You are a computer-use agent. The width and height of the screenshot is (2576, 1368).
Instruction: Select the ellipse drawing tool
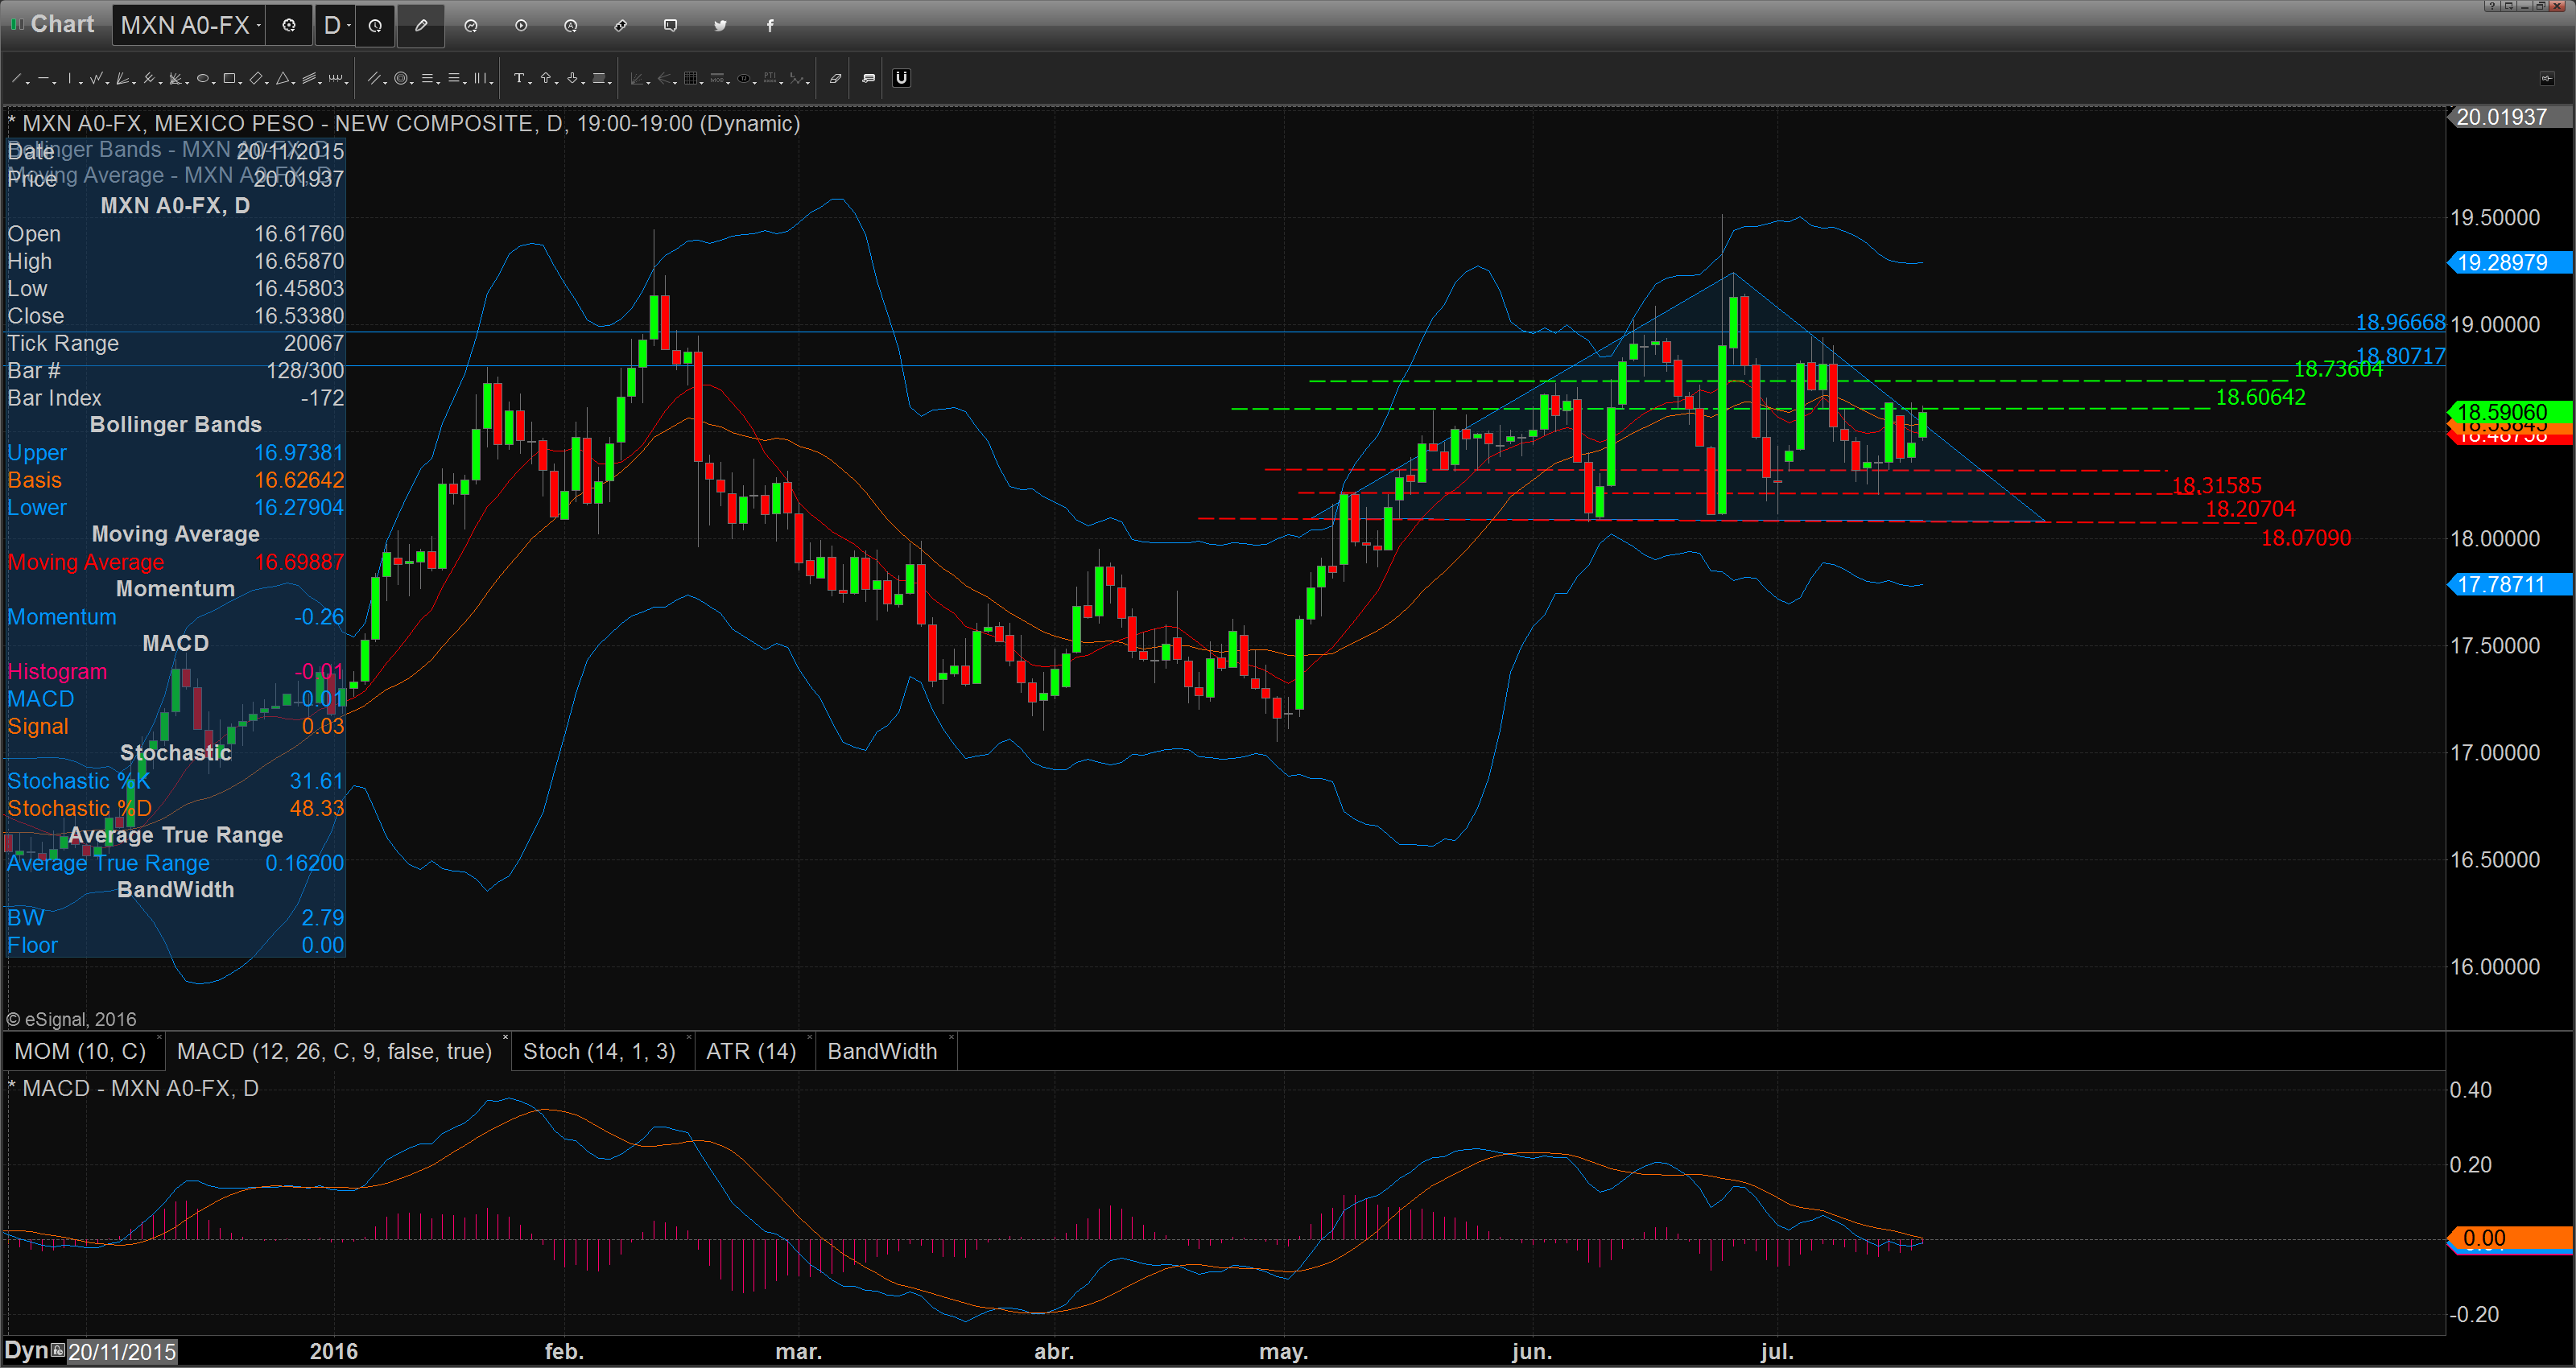pos(202,78)
